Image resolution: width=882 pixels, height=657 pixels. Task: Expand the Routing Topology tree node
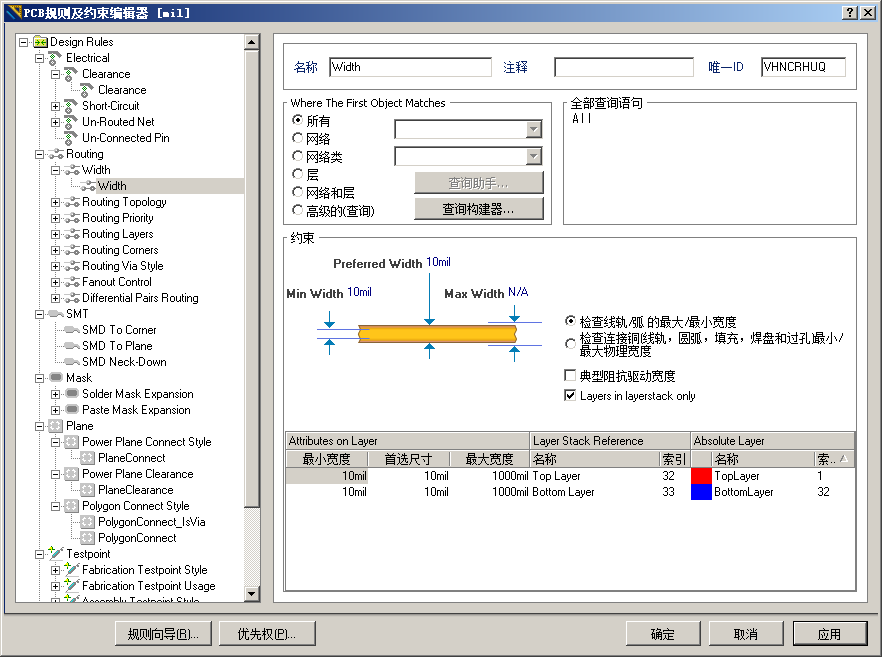tap(58, 201)
